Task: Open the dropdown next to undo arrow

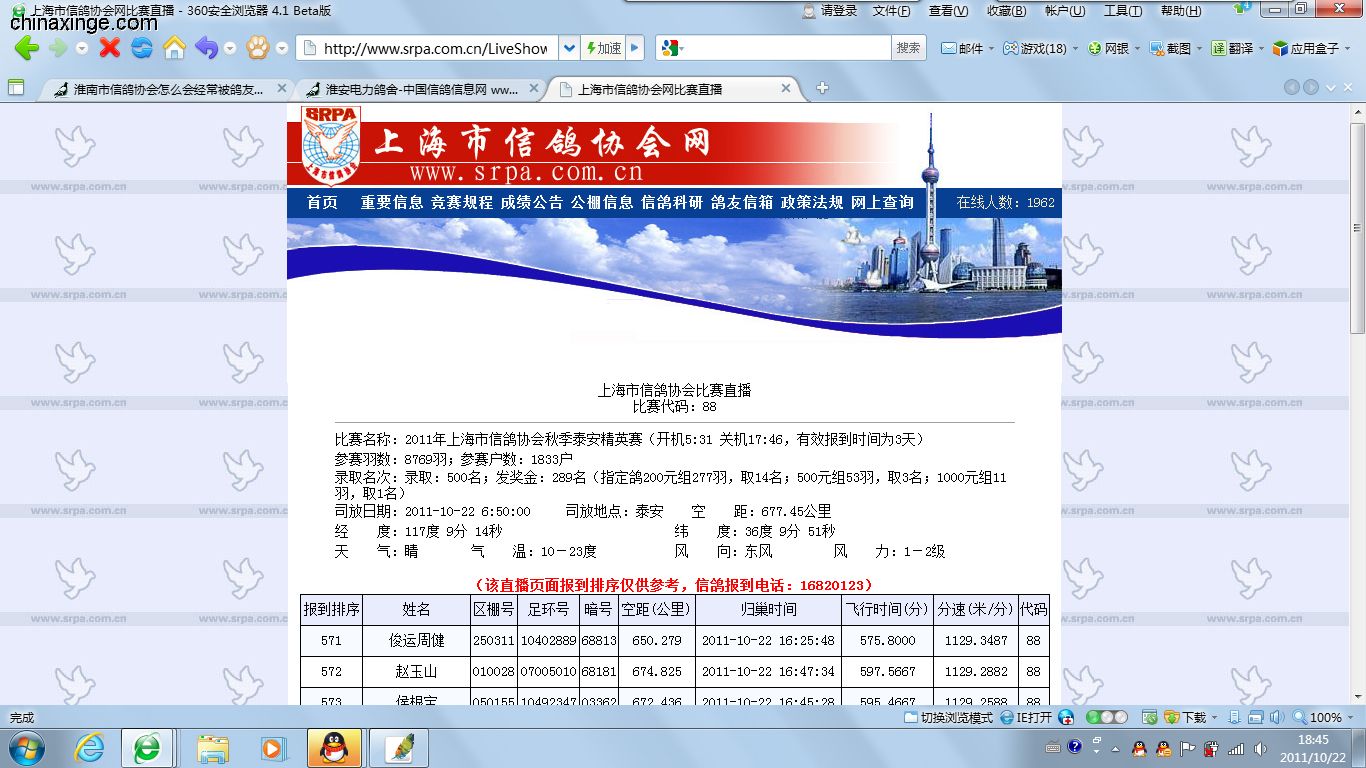Action: [x=230, y=48]
